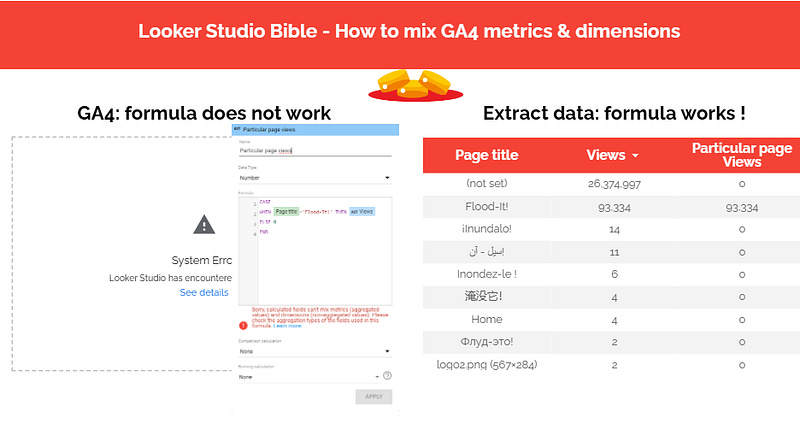Click the red error icon beside formula message

(x=243, y=326)
